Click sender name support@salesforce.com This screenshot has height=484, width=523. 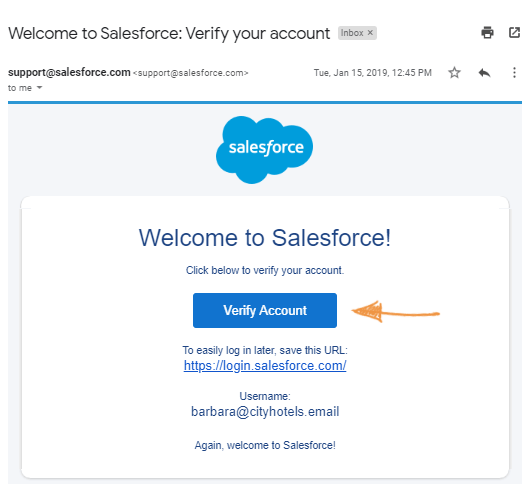[x=69, y=72]
